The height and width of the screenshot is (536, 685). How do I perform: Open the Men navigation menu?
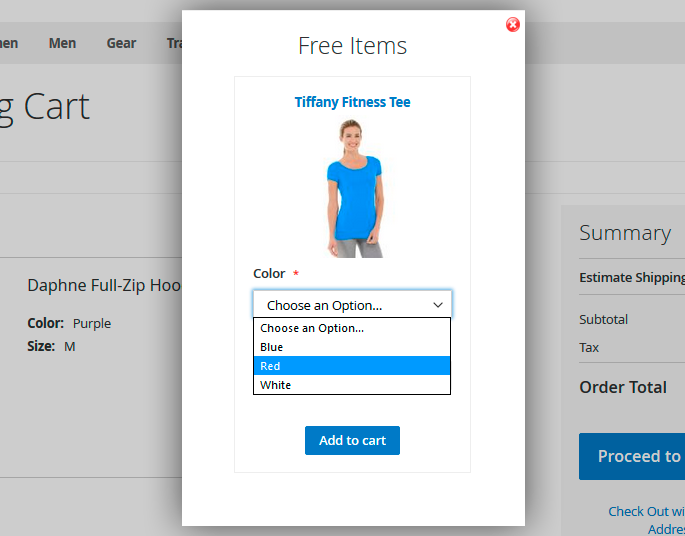(62, 43)
